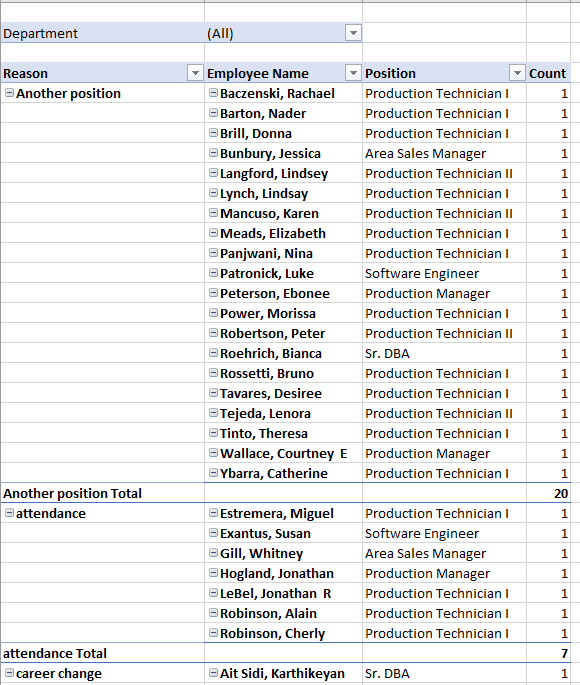
Task: Collapse Tinto, Theresa row
Action: pos(213,433)
